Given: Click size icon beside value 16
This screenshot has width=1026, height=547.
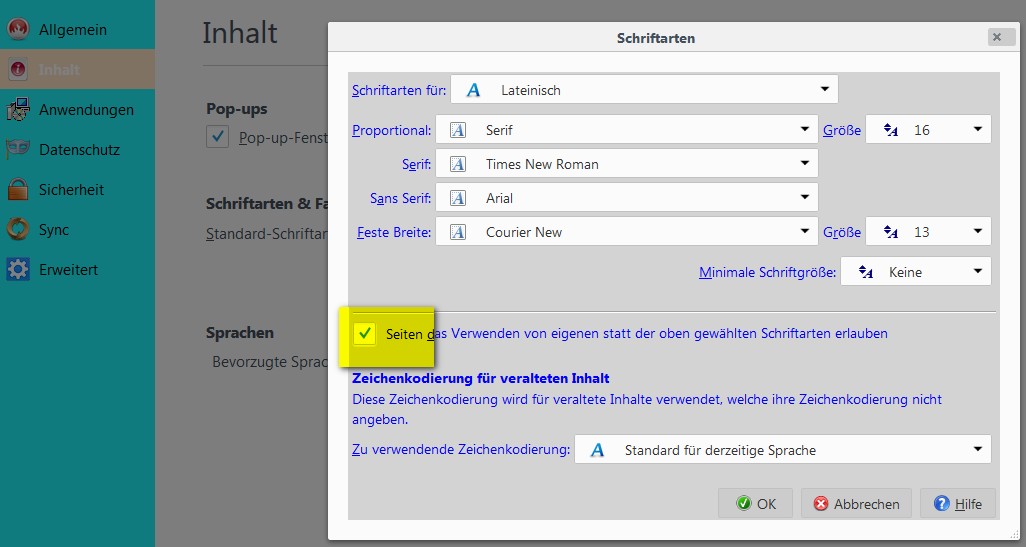Looking at the screenshot, I should 891,130.
